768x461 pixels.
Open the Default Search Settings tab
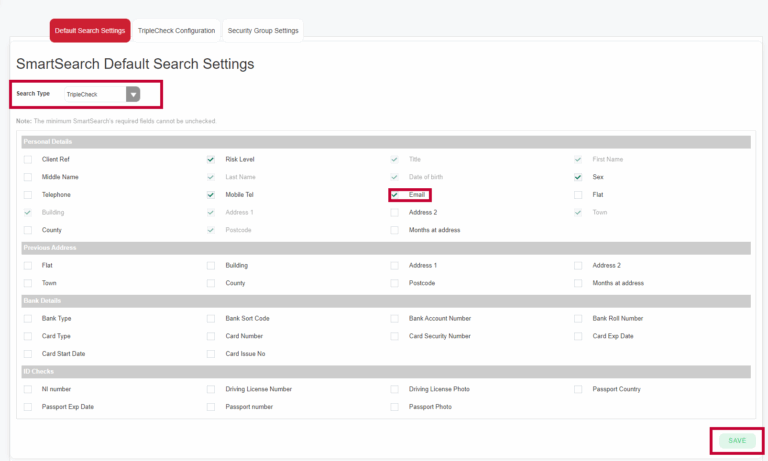tap(90, 30)
